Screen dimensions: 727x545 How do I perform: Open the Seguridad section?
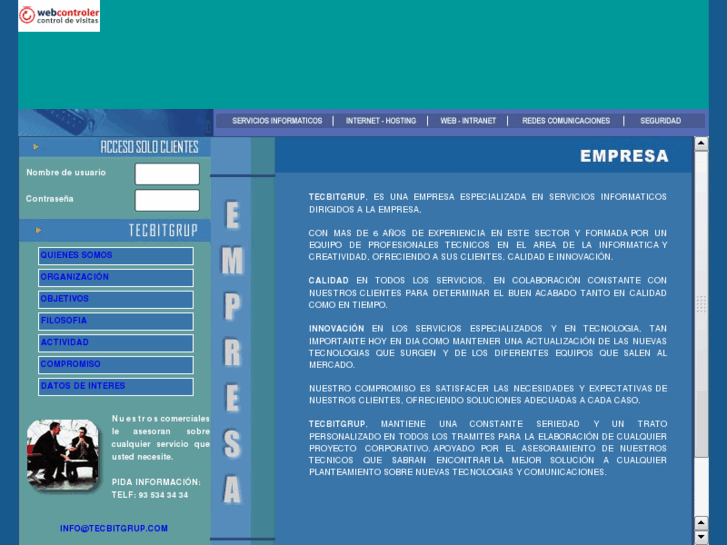click(x=660, y=121)
